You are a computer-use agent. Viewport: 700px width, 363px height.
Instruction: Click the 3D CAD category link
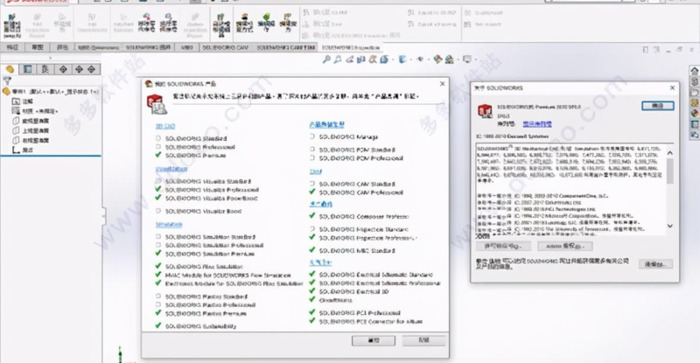[165, 126]
